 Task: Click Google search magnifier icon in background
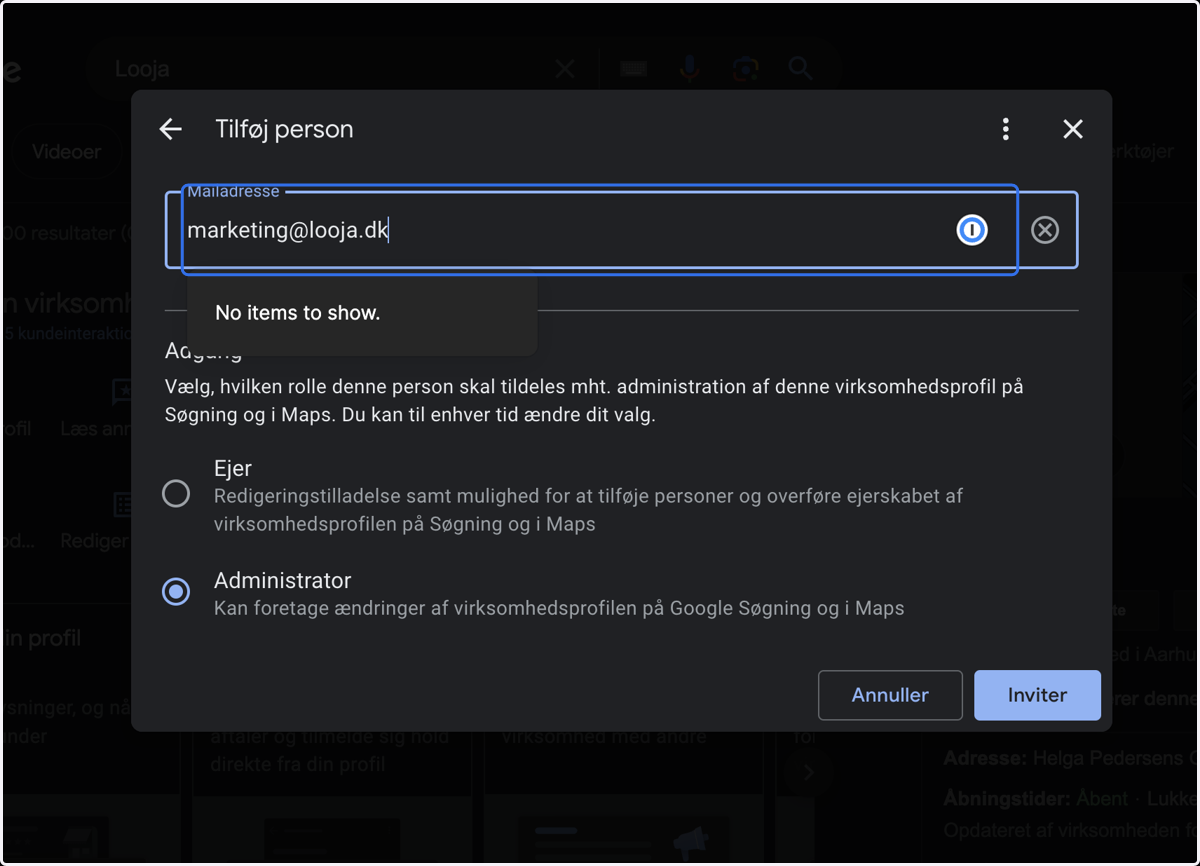(x=800, y=68)
